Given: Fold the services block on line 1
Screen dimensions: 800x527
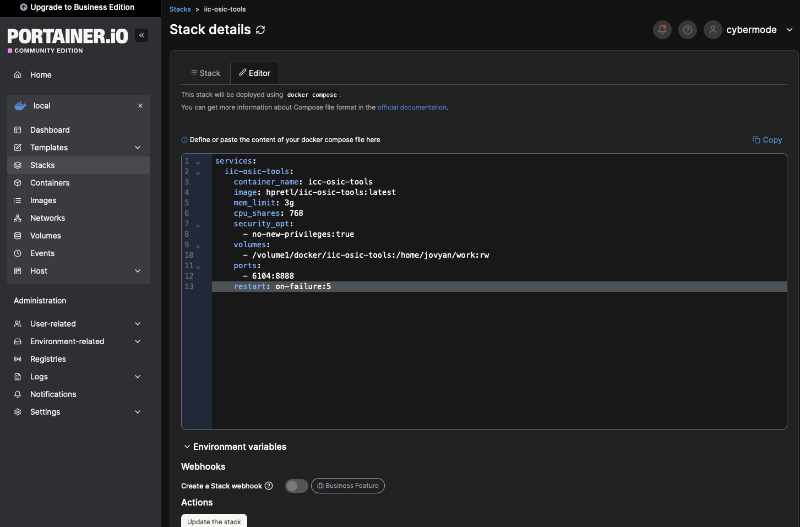Looking at the screenshot, I should coord(198,161).
